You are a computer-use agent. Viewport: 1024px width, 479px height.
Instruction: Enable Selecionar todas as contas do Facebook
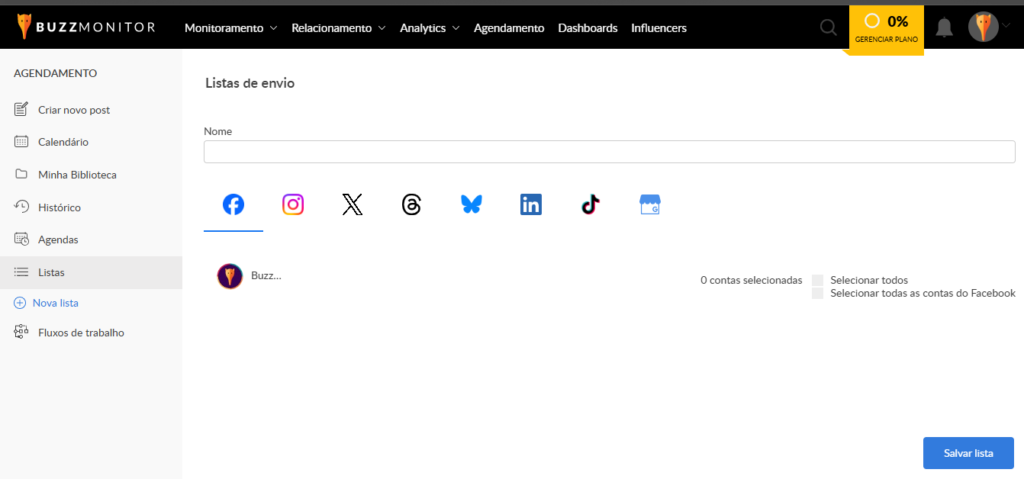tap(818, 294)
